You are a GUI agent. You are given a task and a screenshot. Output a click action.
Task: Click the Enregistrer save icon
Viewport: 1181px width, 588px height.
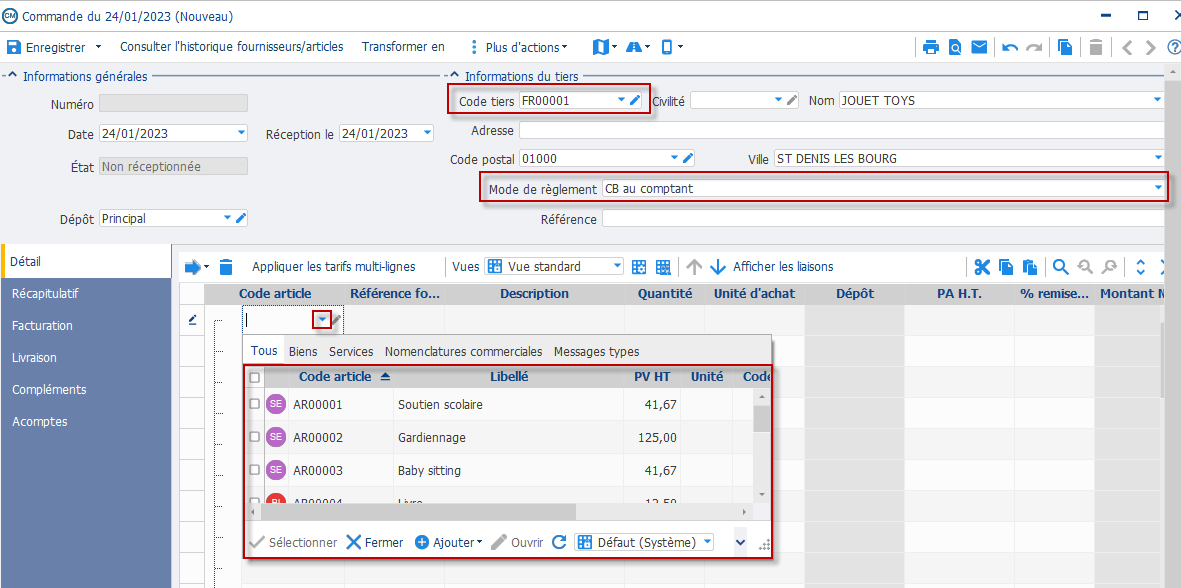tap(13, 47)
